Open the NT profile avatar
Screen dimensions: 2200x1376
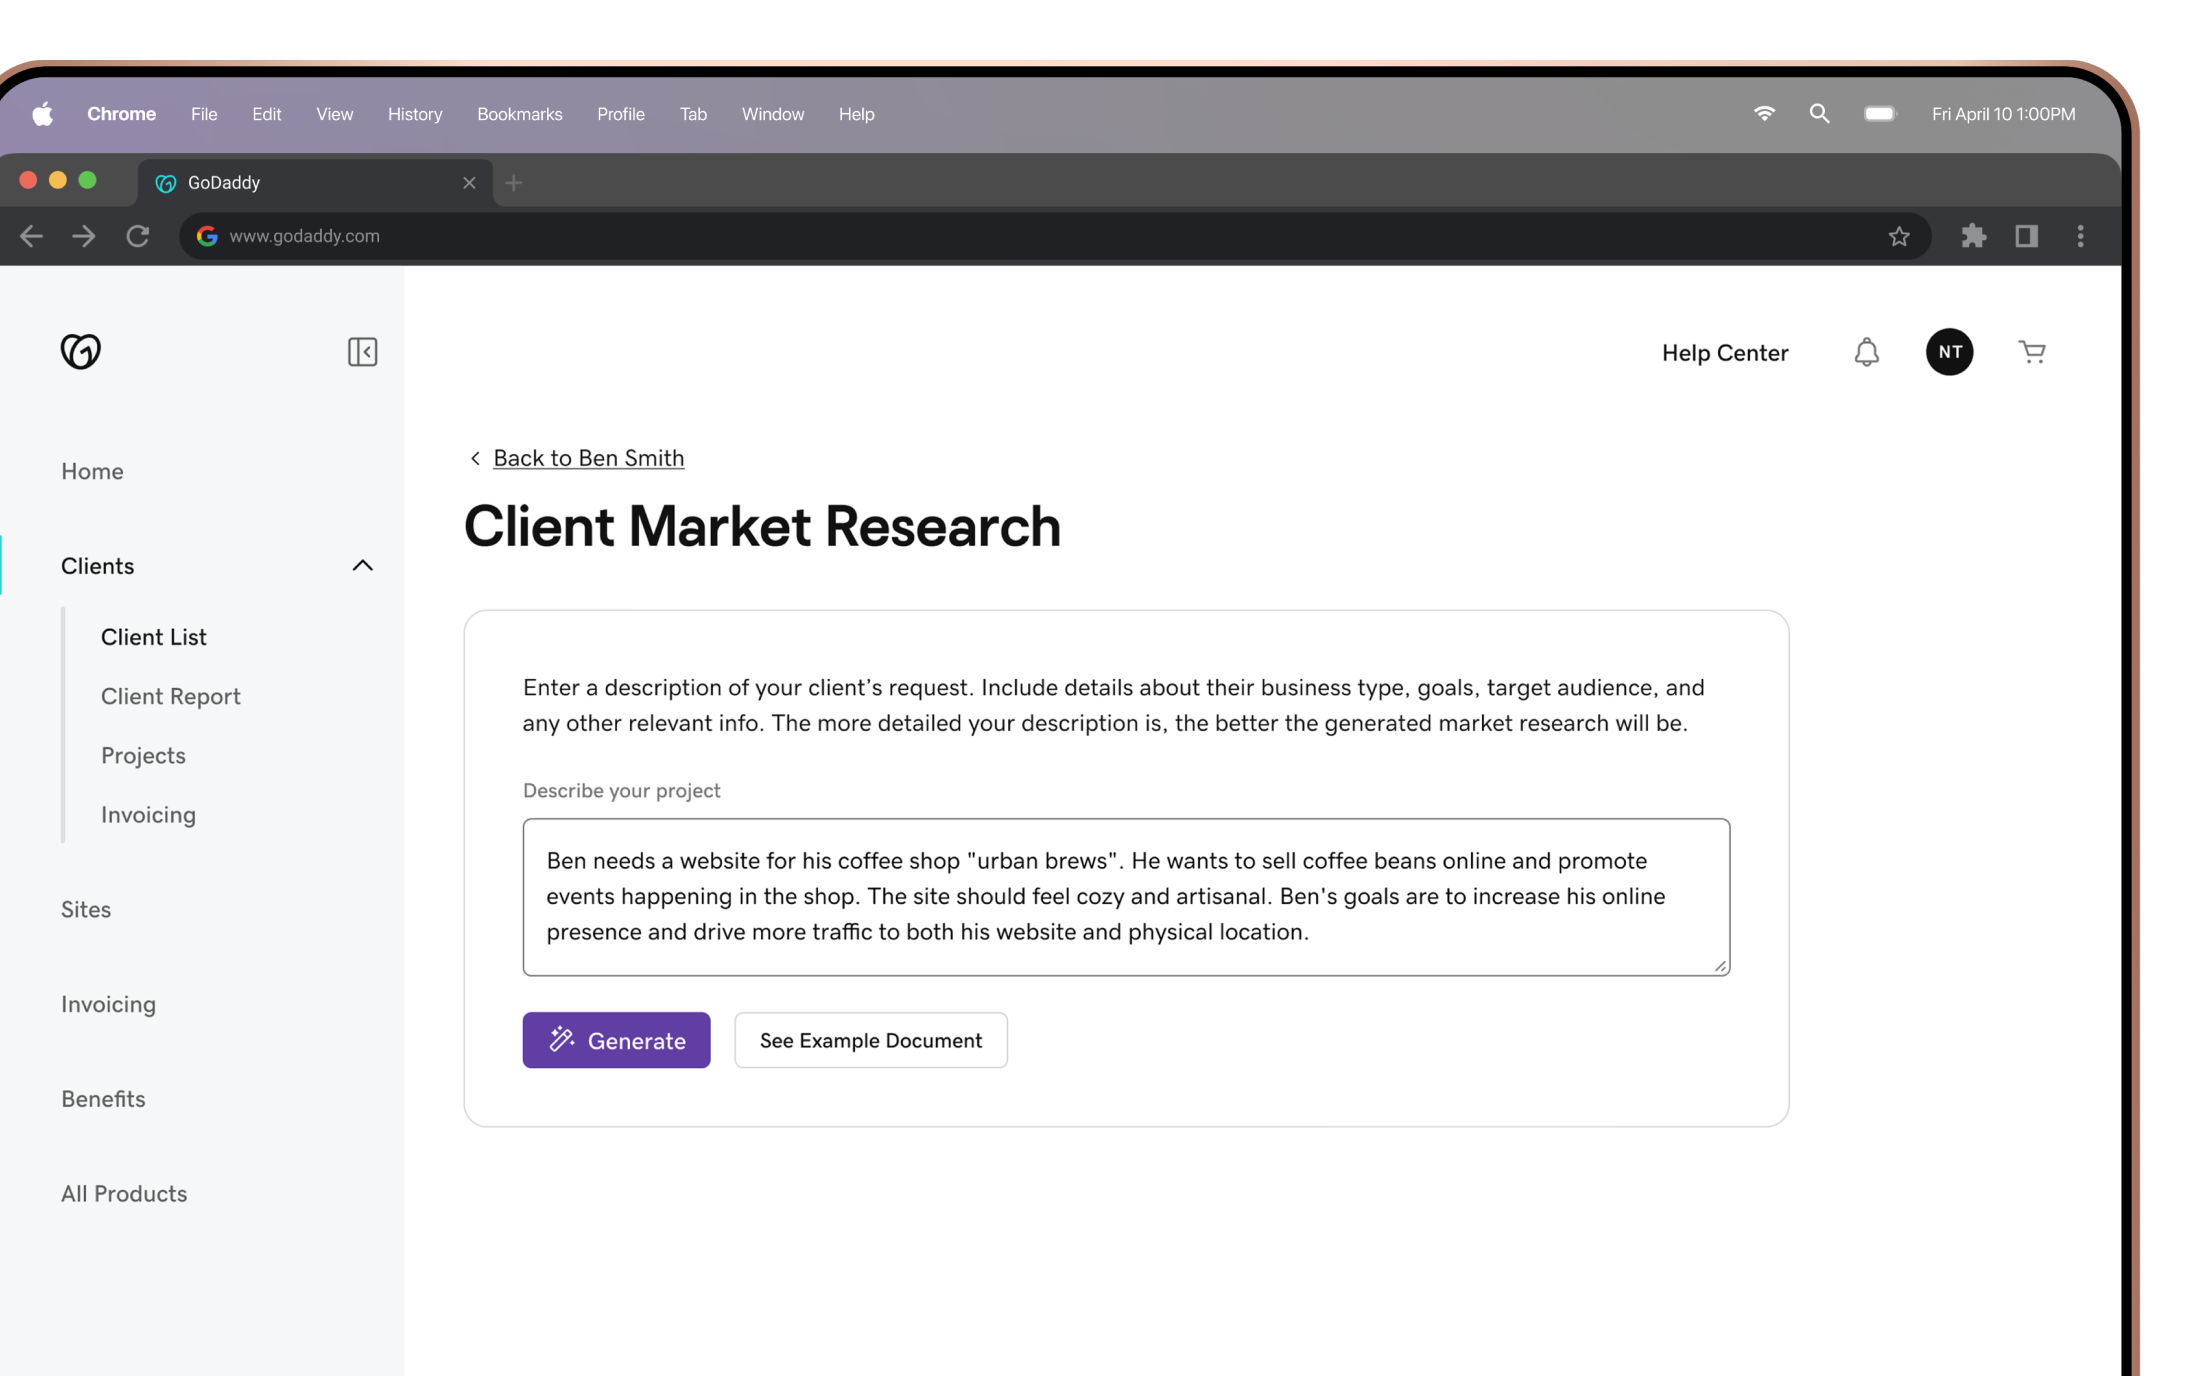[1949, 352]
